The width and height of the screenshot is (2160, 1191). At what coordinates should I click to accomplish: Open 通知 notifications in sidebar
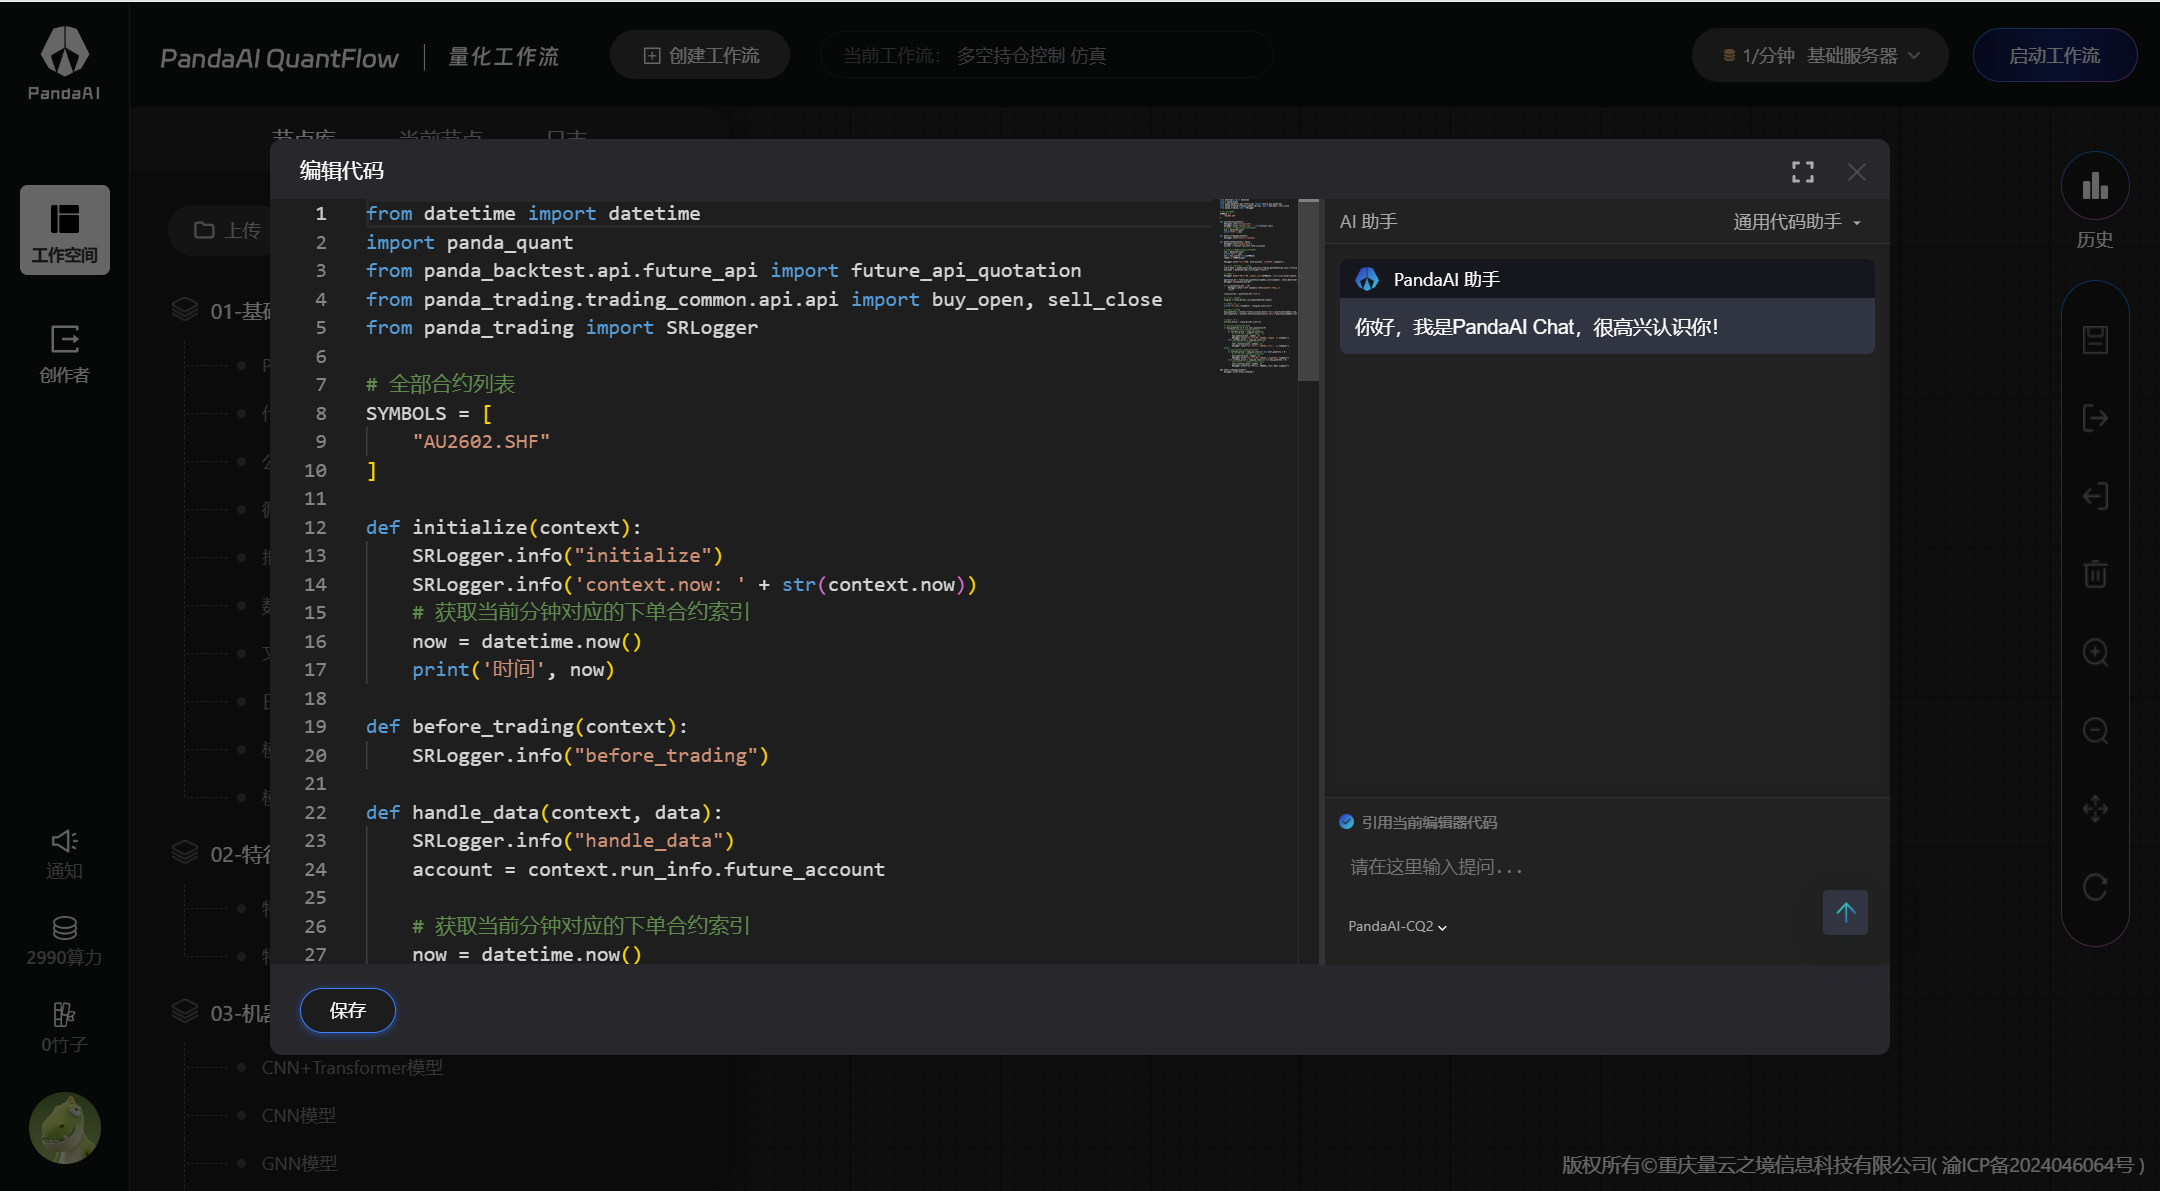point(65,854)
